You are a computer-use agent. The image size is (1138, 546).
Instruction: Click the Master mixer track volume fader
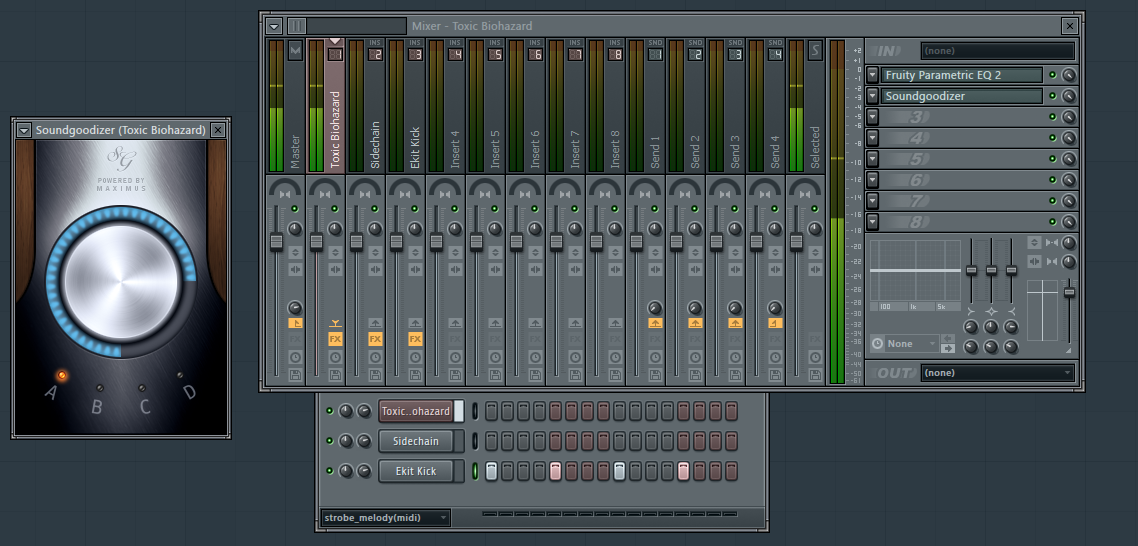click(277, 242)
